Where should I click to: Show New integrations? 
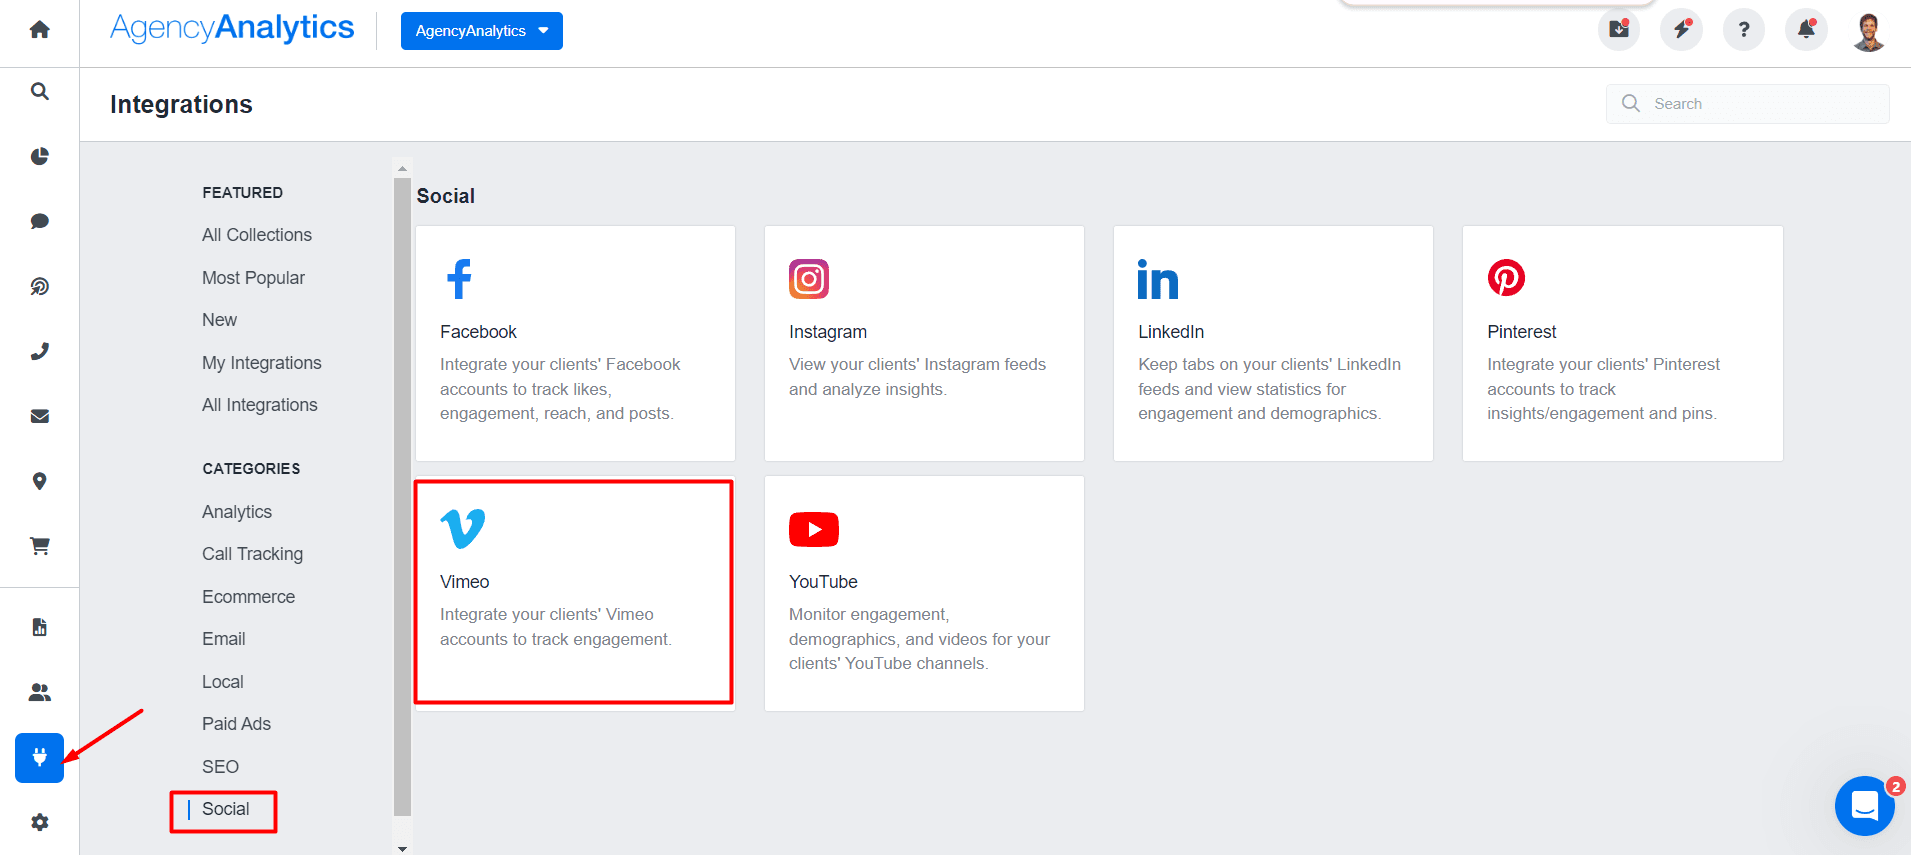coord(219,320)
